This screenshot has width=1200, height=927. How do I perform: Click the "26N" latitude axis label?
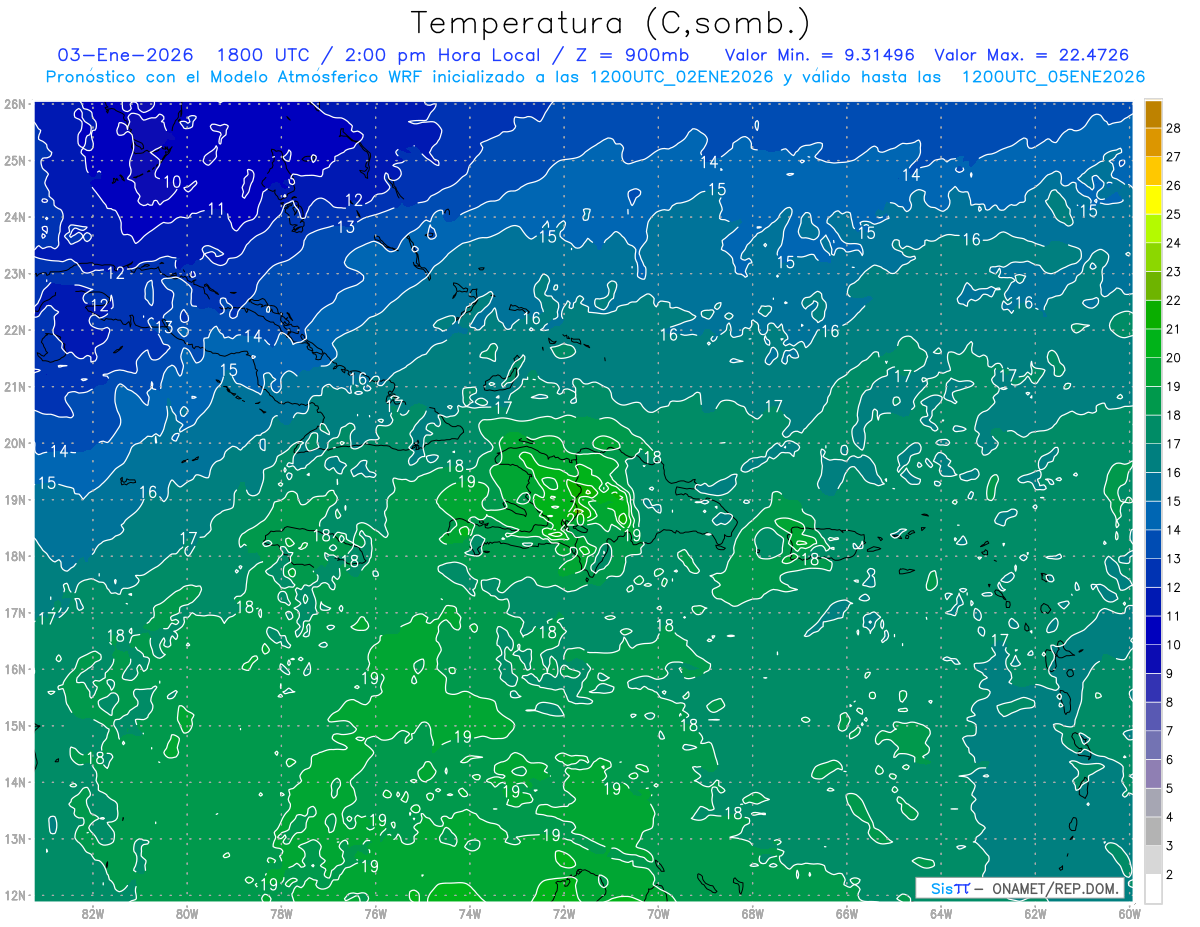[x=13, y=104]
